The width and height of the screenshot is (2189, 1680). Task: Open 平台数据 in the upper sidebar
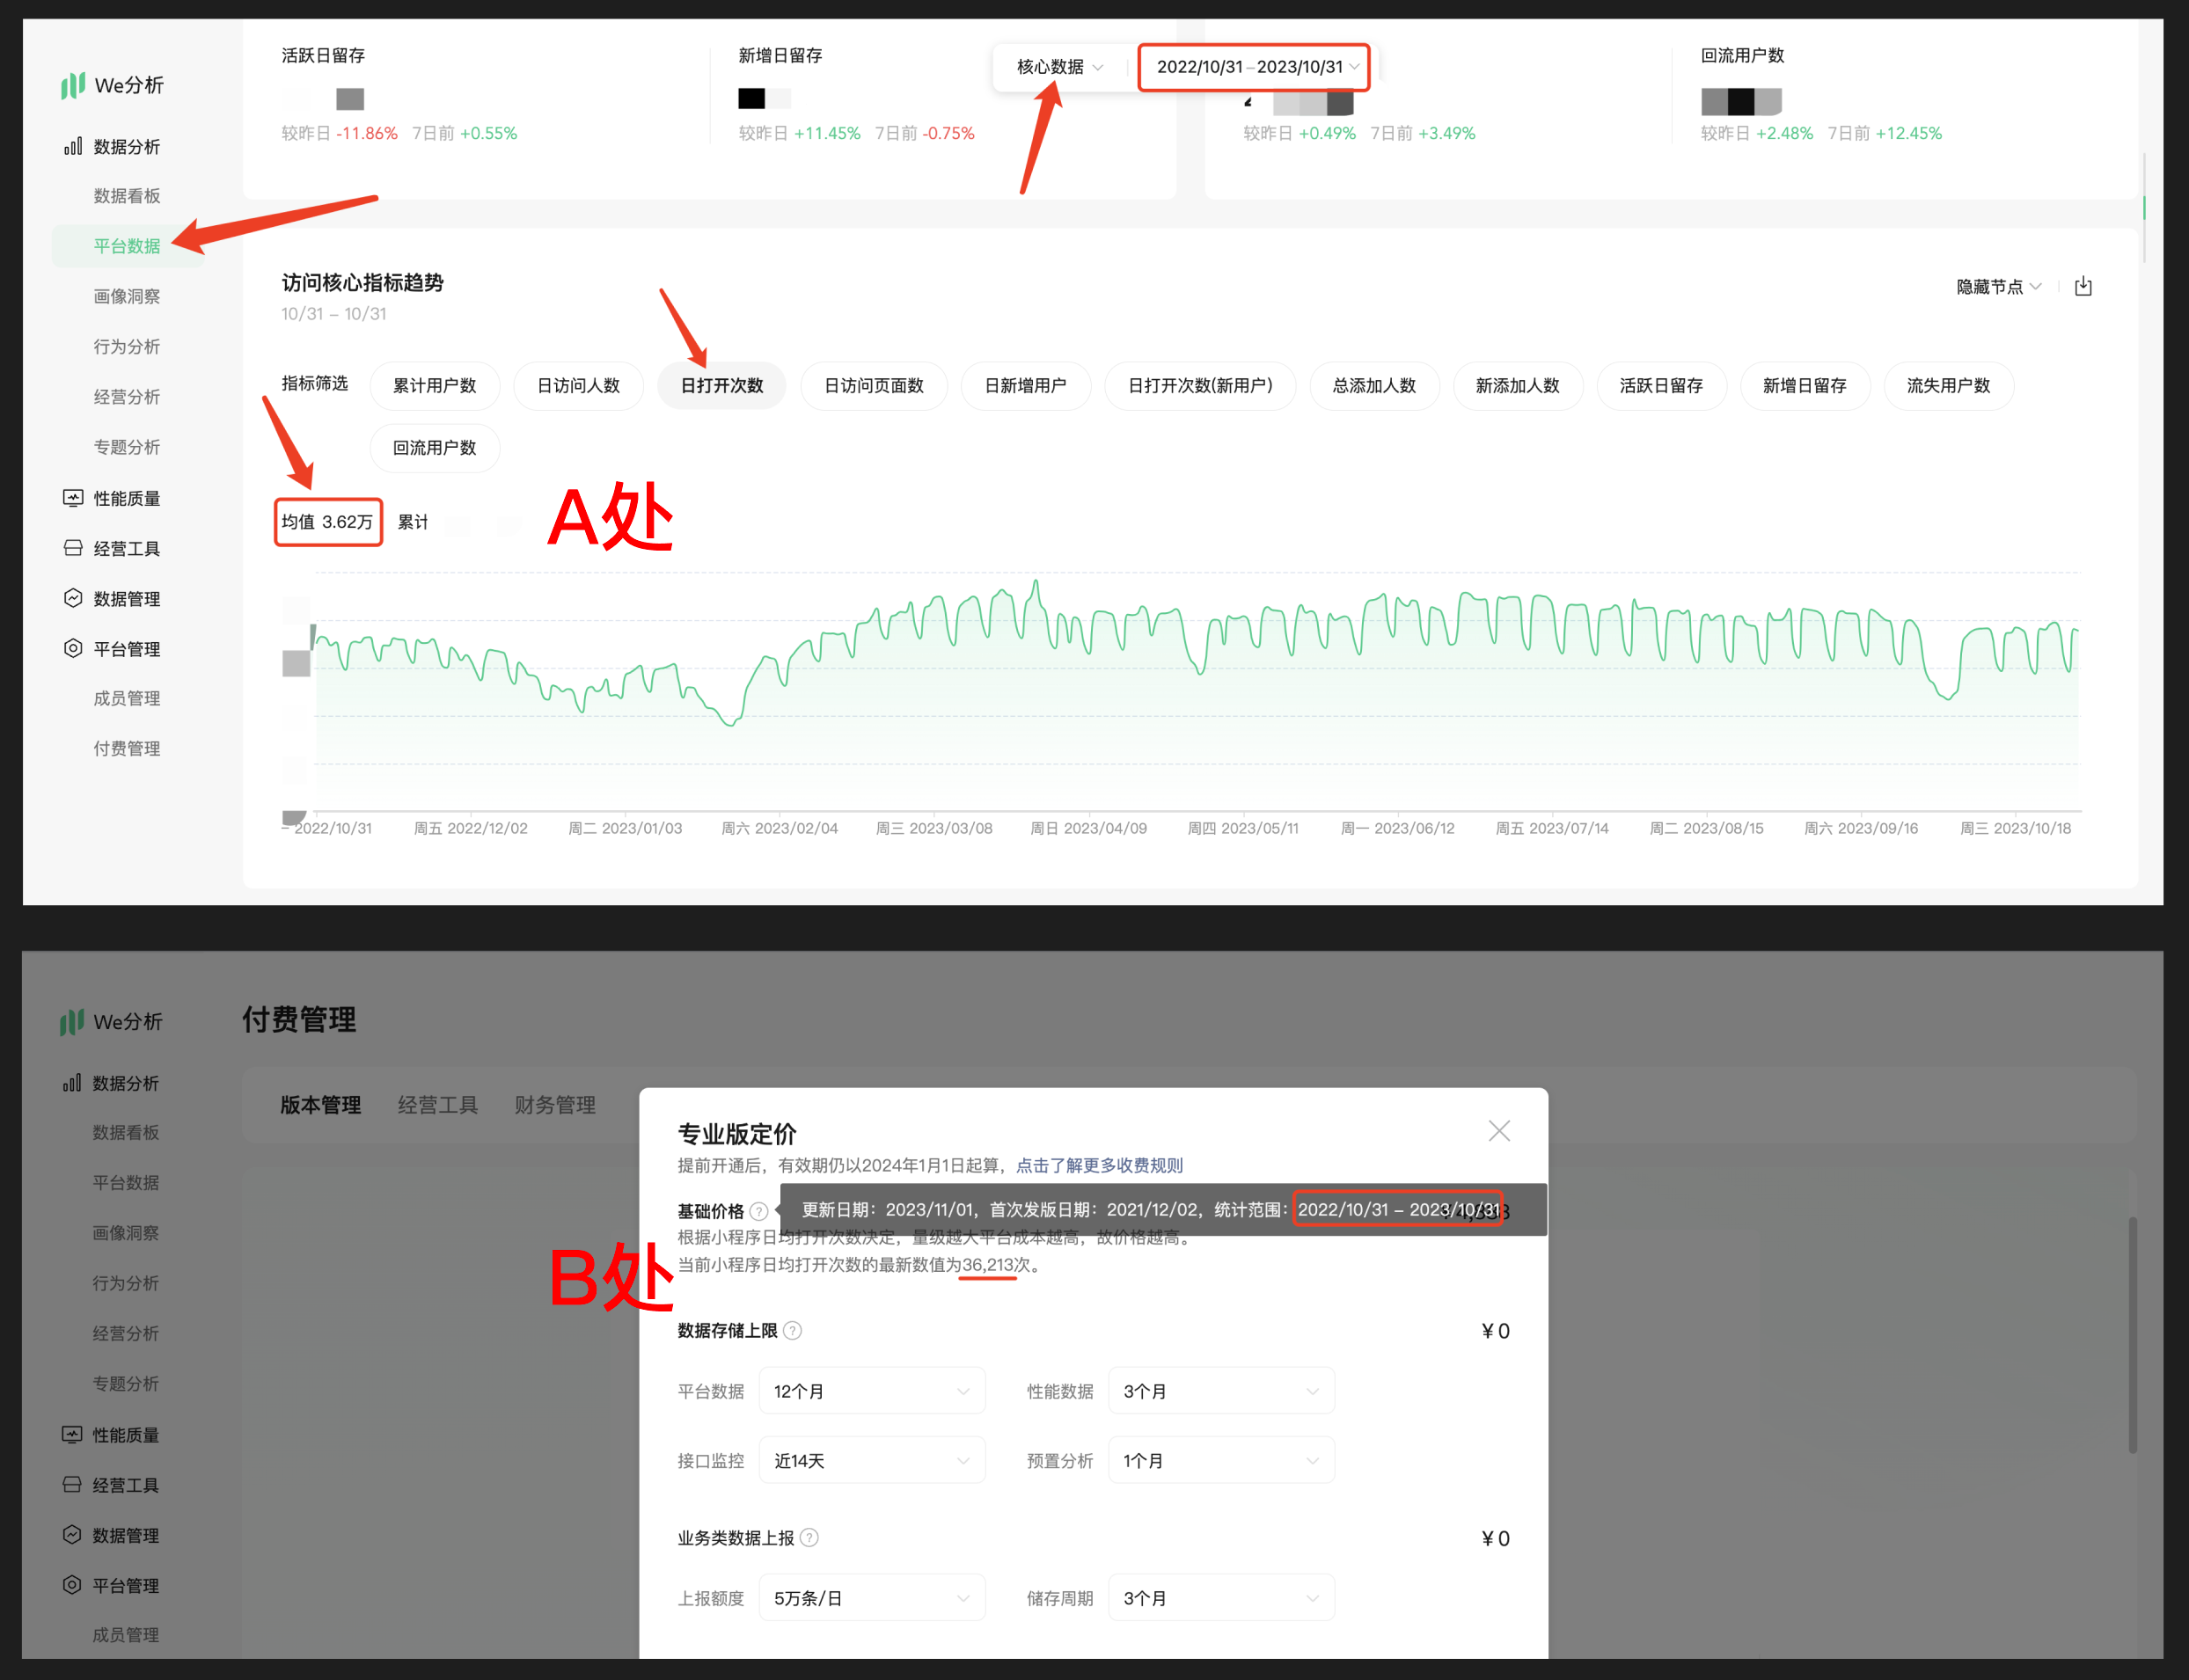coord(127,246)
